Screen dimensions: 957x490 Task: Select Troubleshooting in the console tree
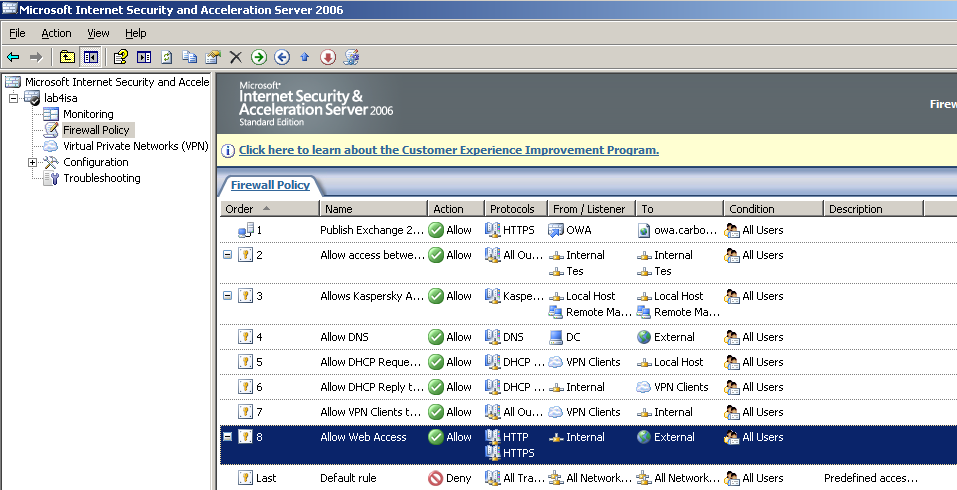pyautogui.click(x=101, y=178)
